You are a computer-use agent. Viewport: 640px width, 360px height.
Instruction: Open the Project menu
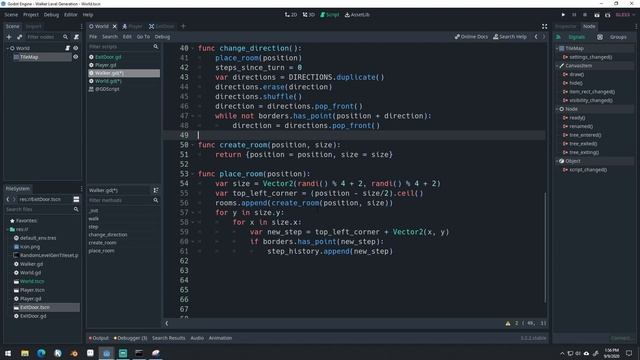[31, 15]
